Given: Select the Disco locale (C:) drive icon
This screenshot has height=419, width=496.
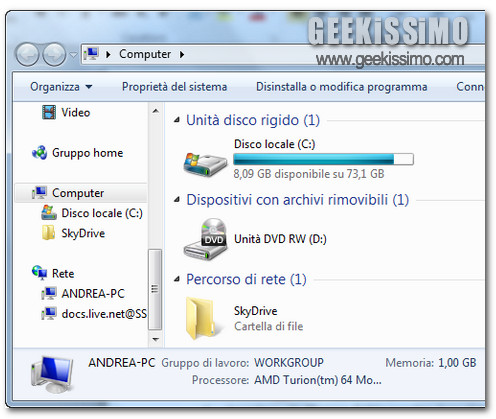Looking at the screenshot, I should coord(205,163).
